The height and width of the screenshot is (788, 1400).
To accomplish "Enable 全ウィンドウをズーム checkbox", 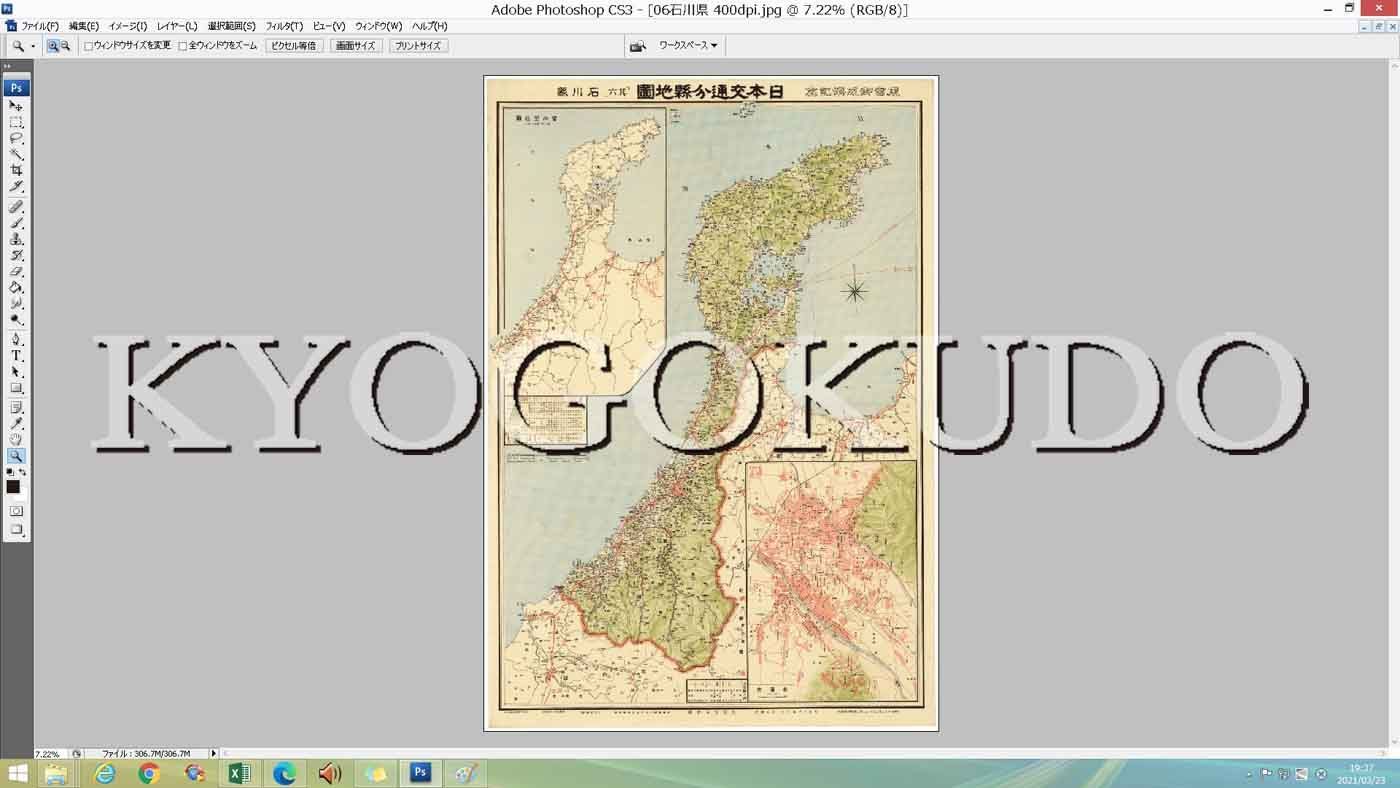I will [182, 46].
